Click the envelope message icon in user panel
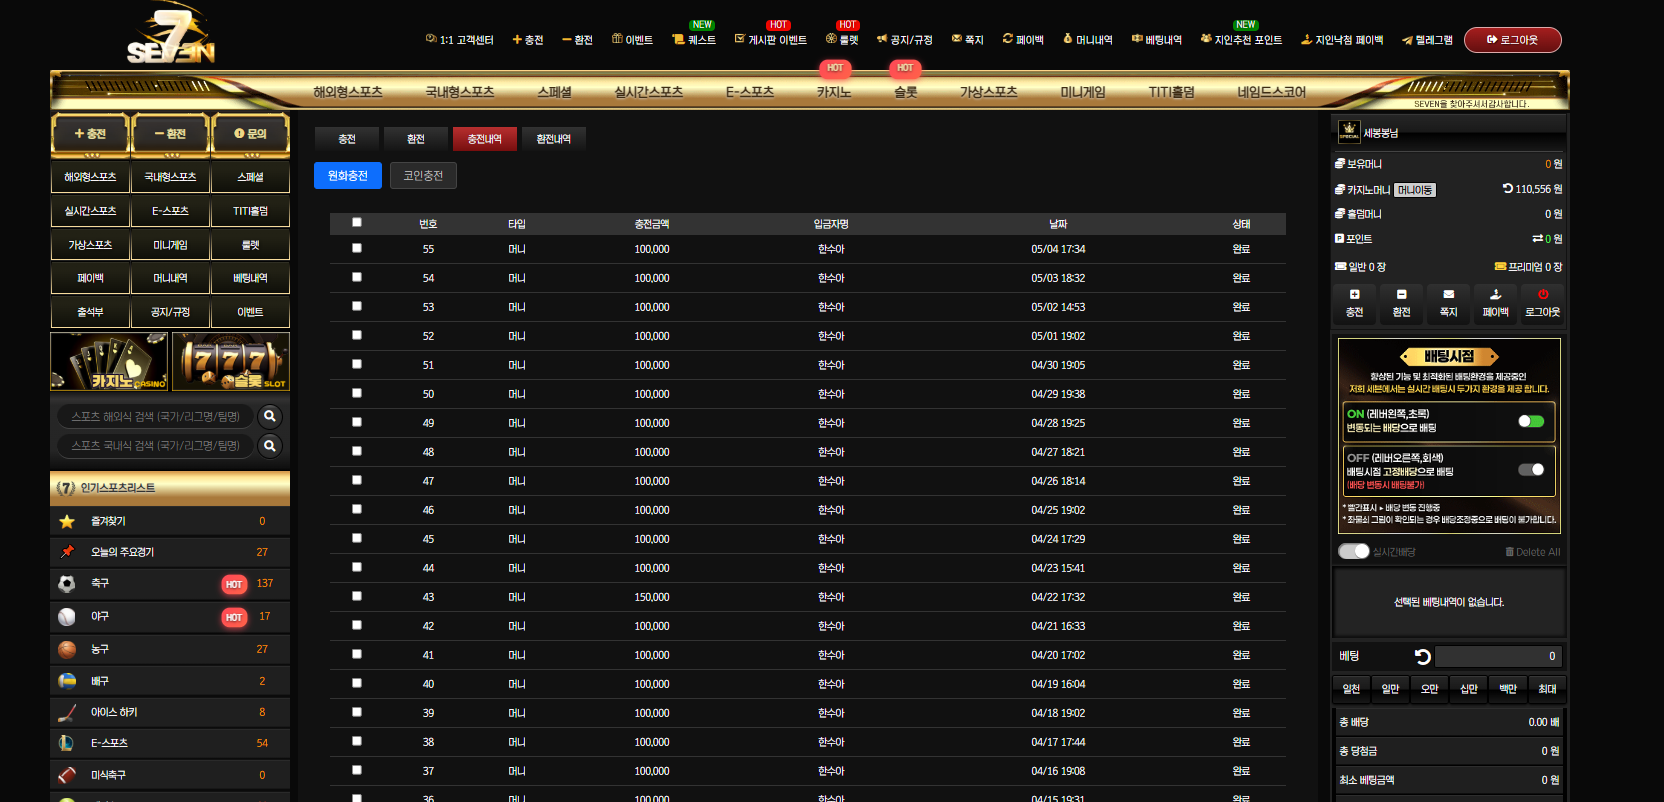Viewport: 1664px width, 802px height. 1448,294
